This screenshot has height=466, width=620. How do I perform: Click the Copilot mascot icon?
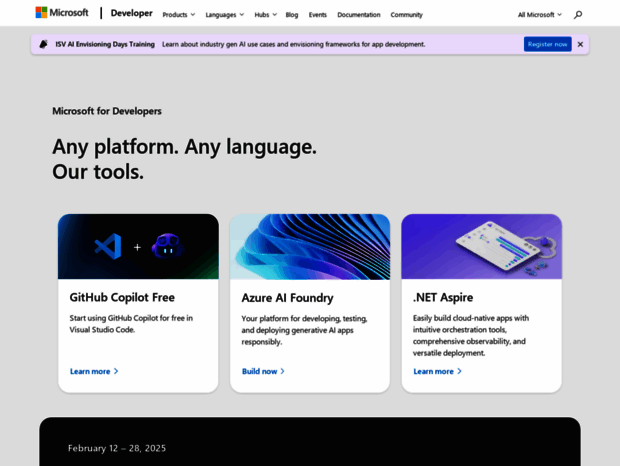(168, 246)
